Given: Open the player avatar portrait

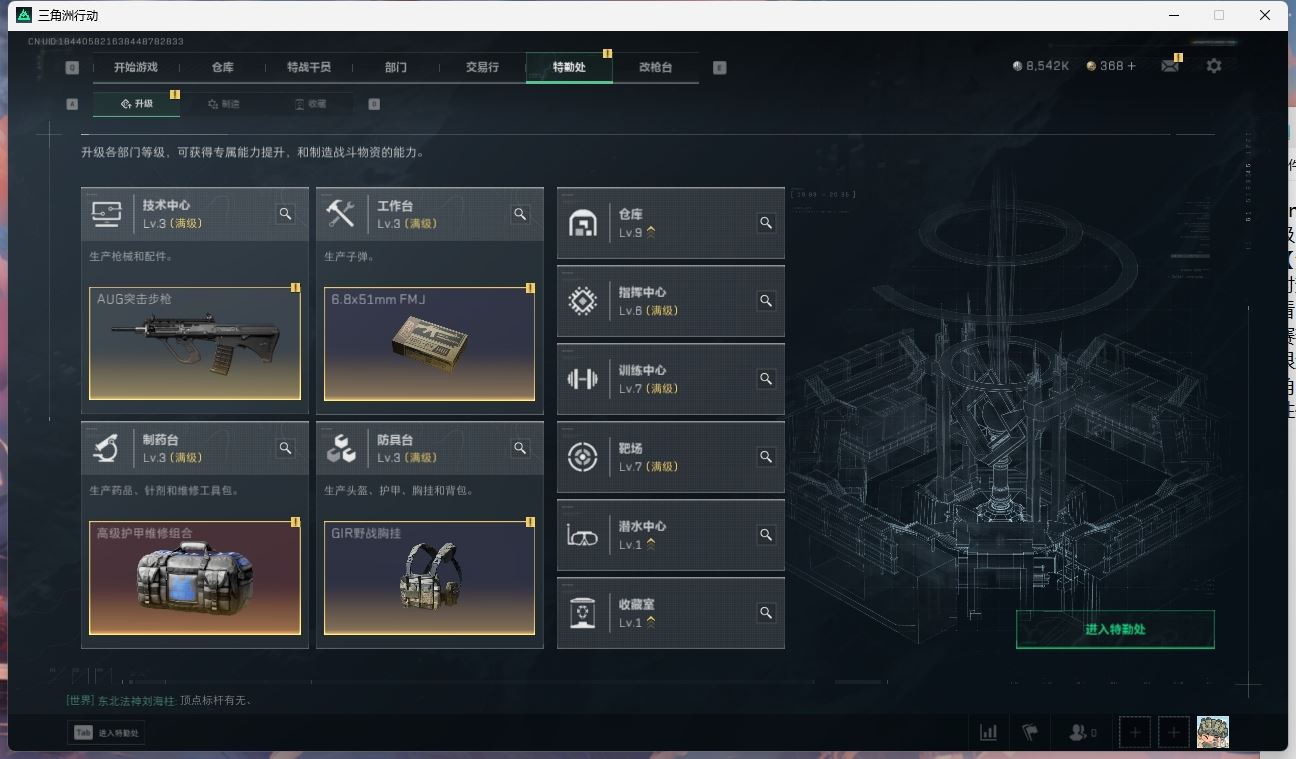Looking at the screenshot, I should point(1213,732).
